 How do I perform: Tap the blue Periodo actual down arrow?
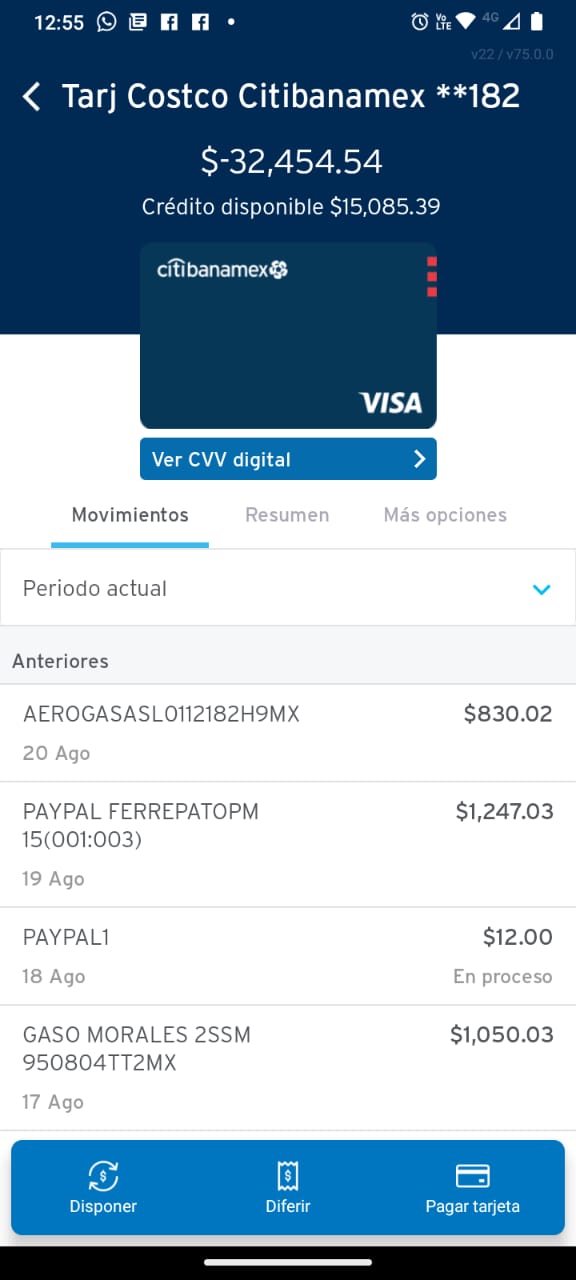click(x=542, y=589)
